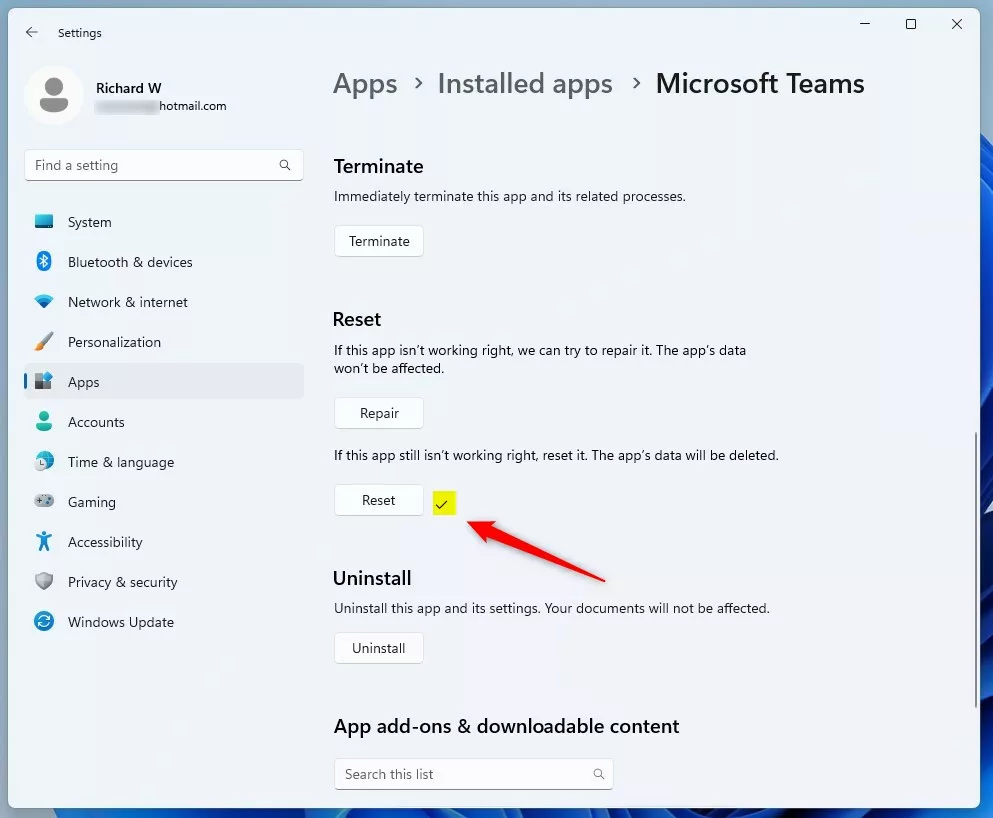Navigate to Installed apps breadcrumb

(525, 84)
